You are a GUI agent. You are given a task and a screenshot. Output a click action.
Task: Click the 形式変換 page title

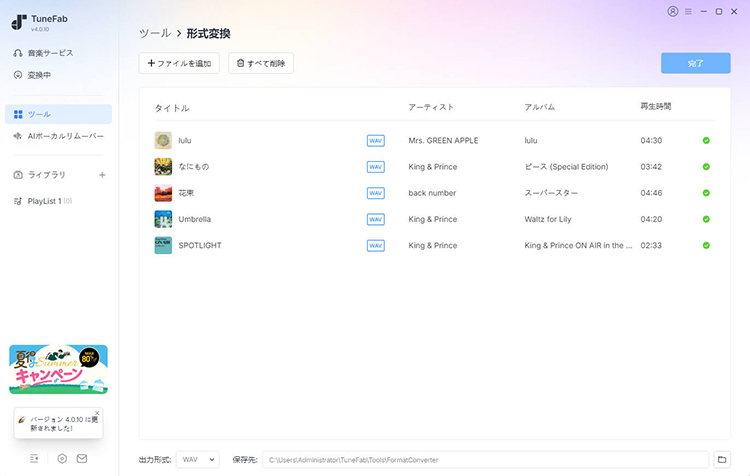[x=209, y=33]
